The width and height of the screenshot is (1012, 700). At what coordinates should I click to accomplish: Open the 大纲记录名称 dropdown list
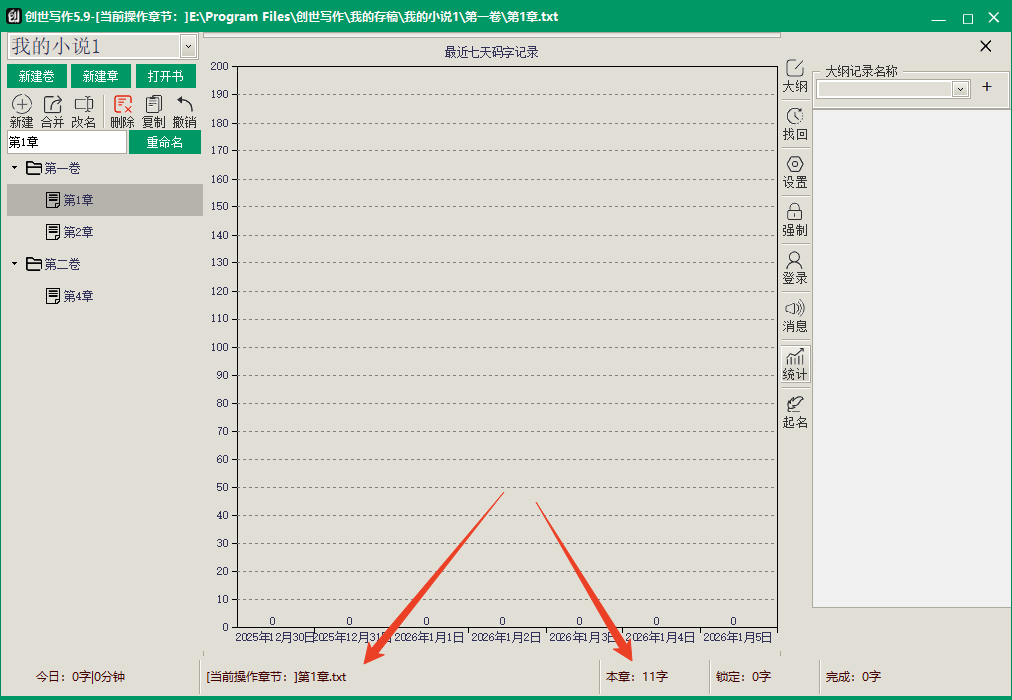(x=961, y=89)
